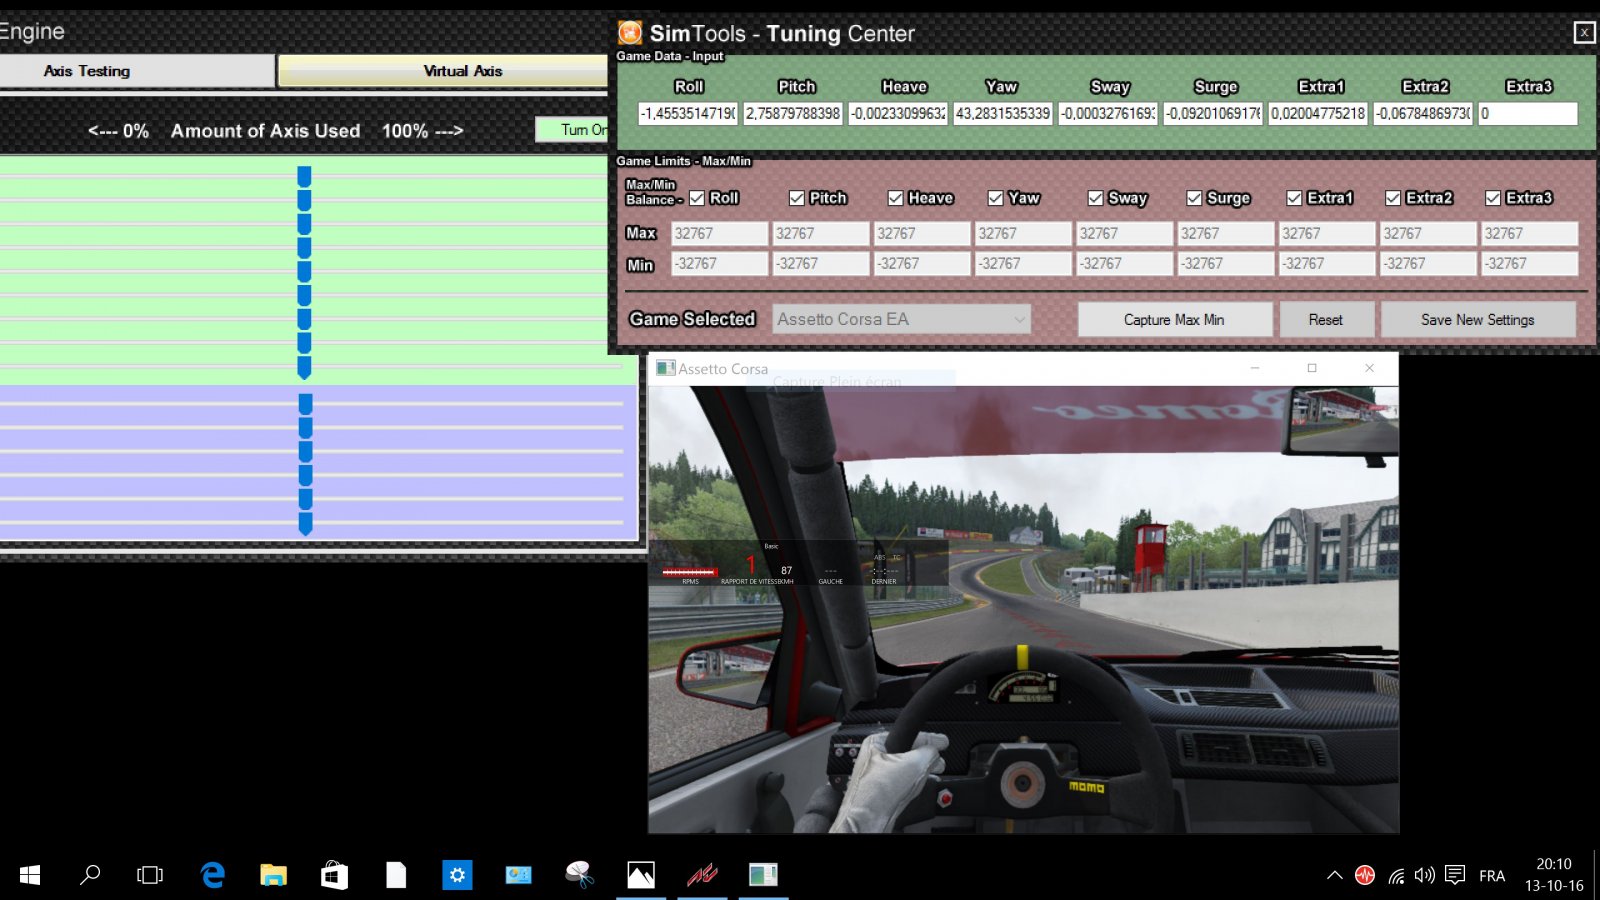Open the Game Selected dropdown
This screenshot has height=900, width=1600.
point(902,319)
